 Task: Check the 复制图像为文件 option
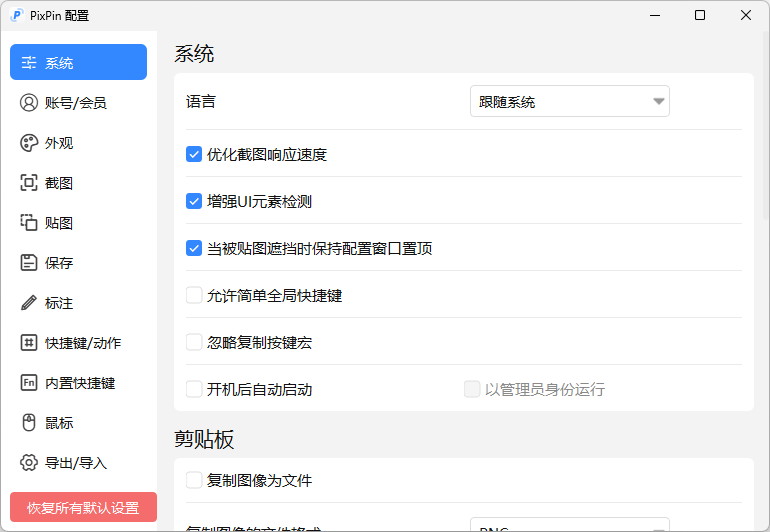[194, 480]
